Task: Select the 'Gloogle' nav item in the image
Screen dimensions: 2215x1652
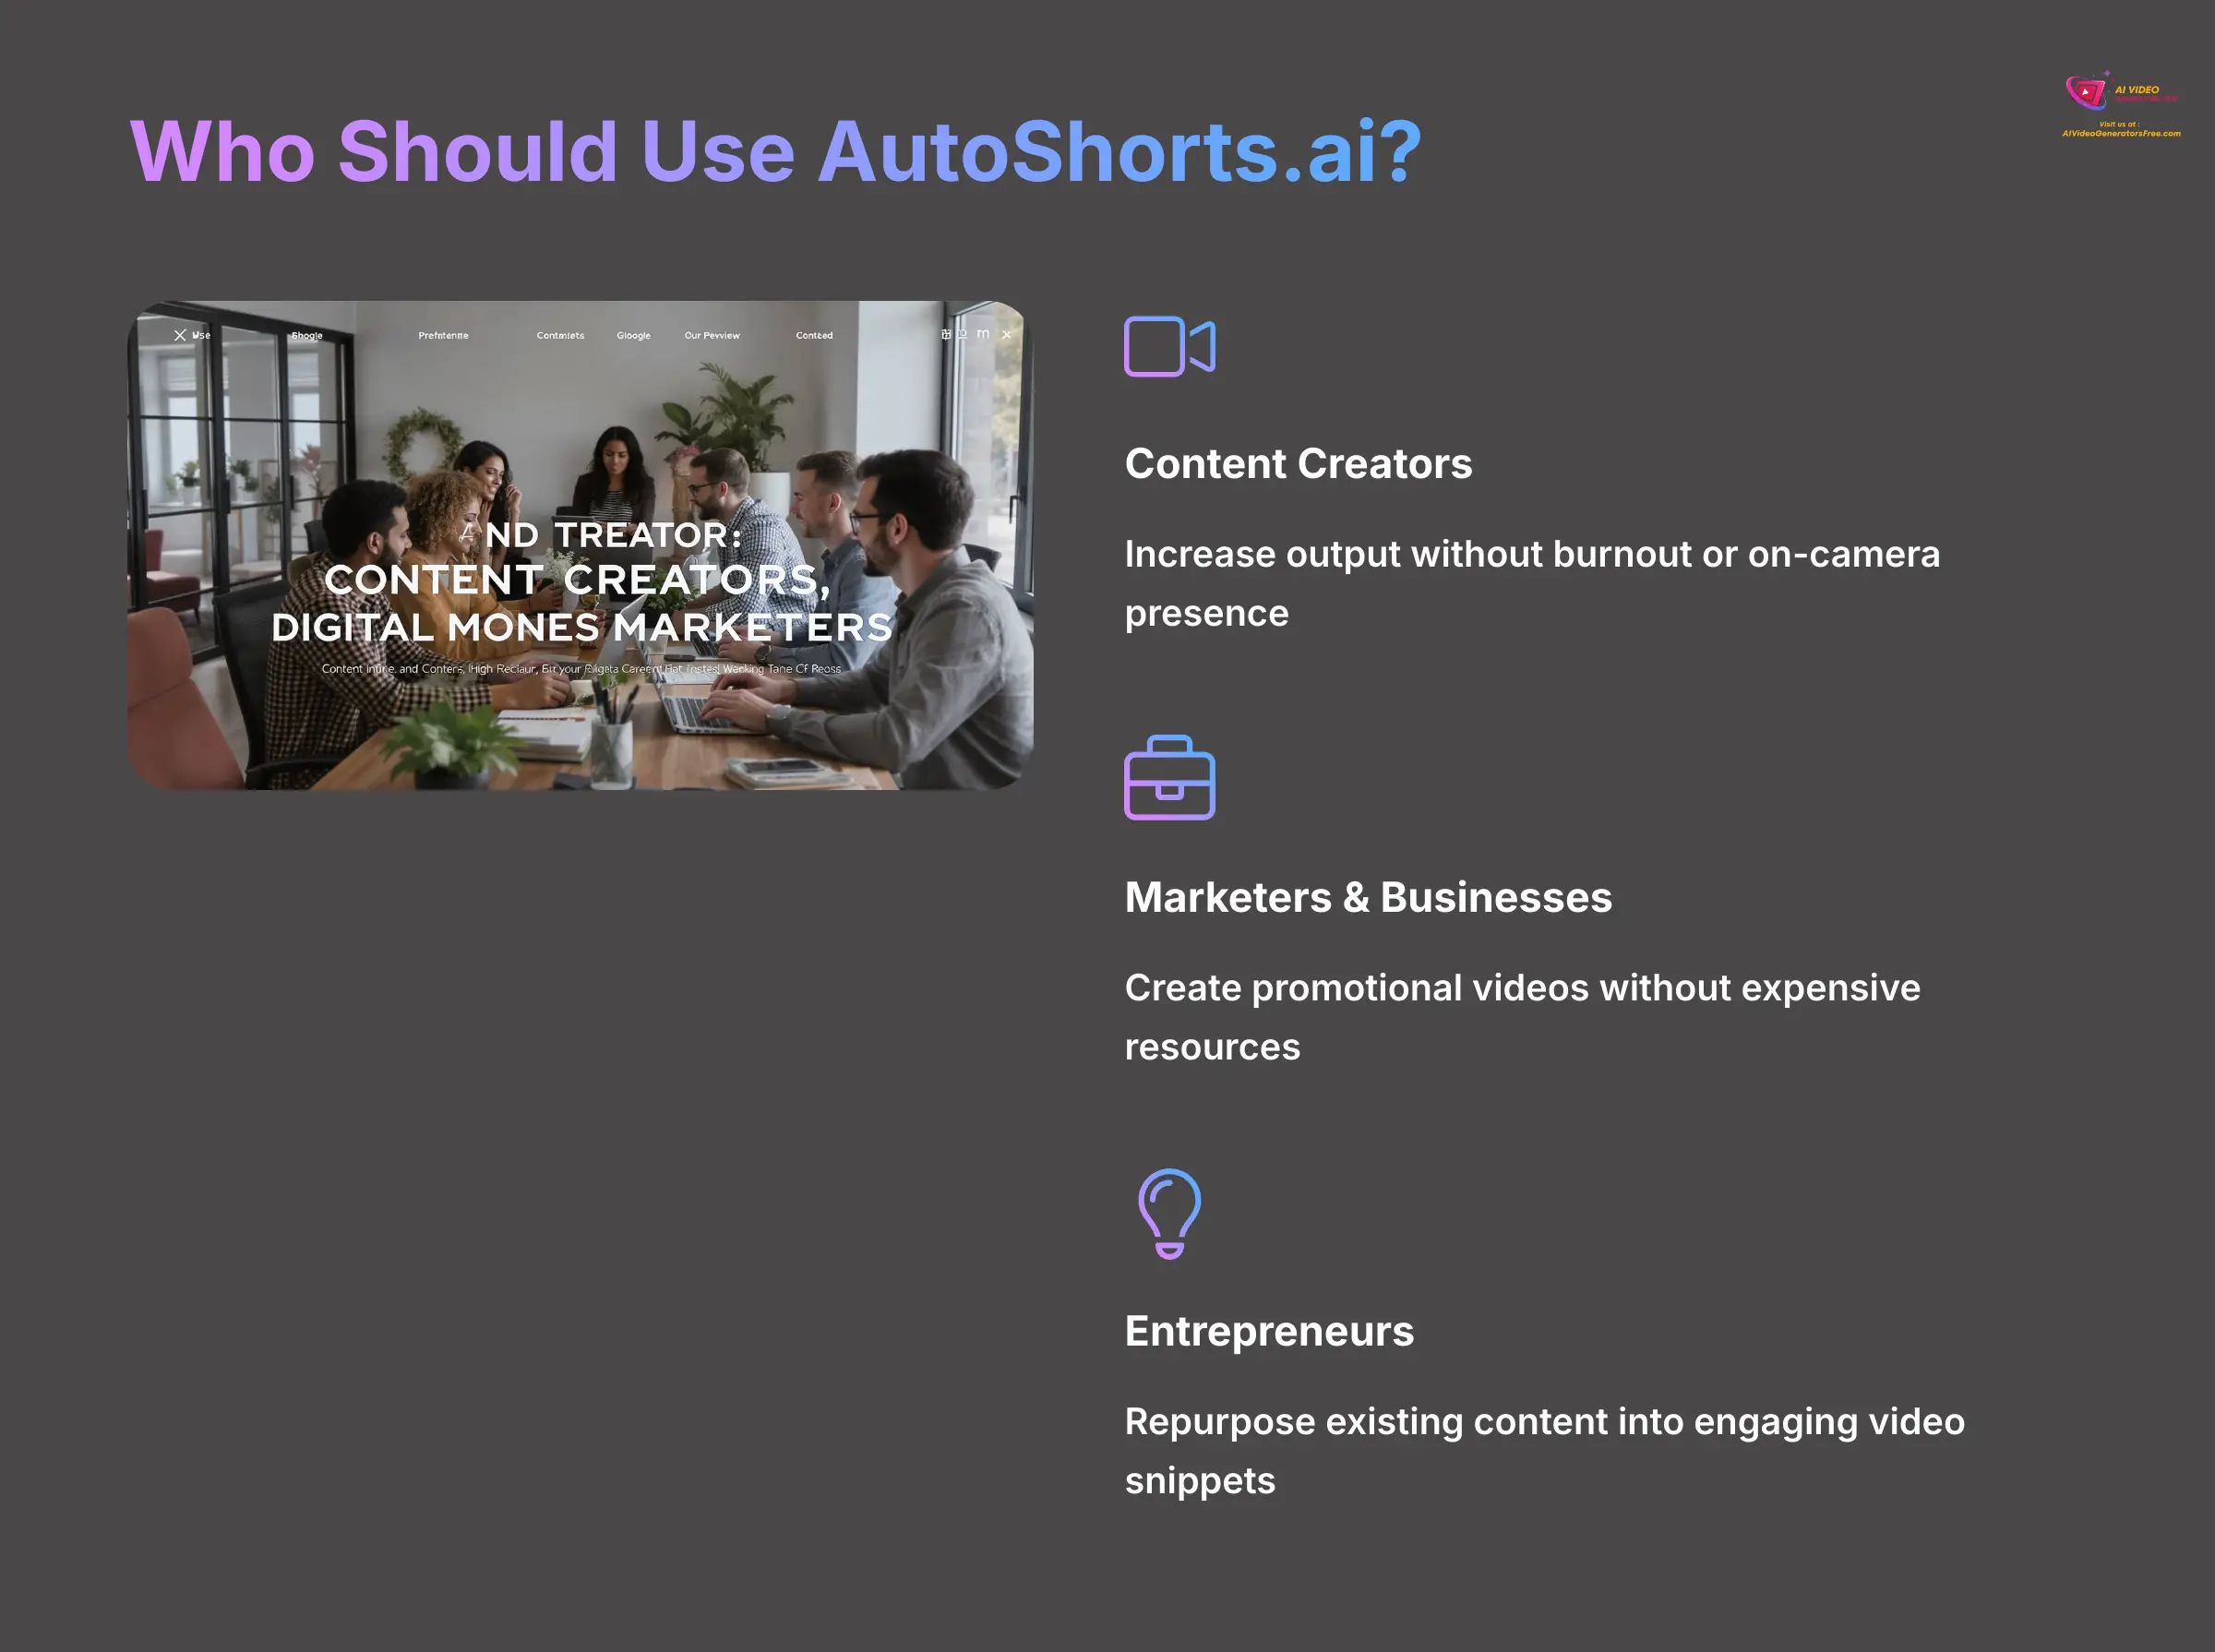Action: (x=633, y=336)
